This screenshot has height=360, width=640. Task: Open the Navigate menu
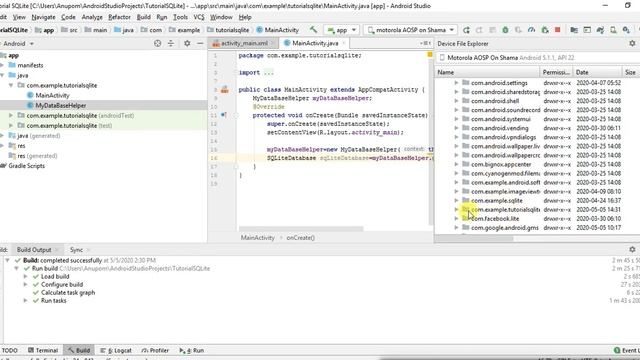coord(43,17)
